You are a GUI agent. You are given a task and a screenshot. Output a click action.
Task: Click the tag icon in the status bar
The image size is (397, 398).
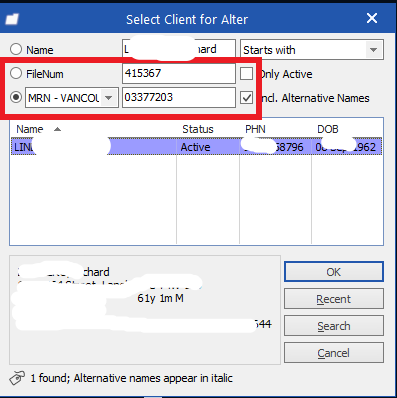[17, 378]
